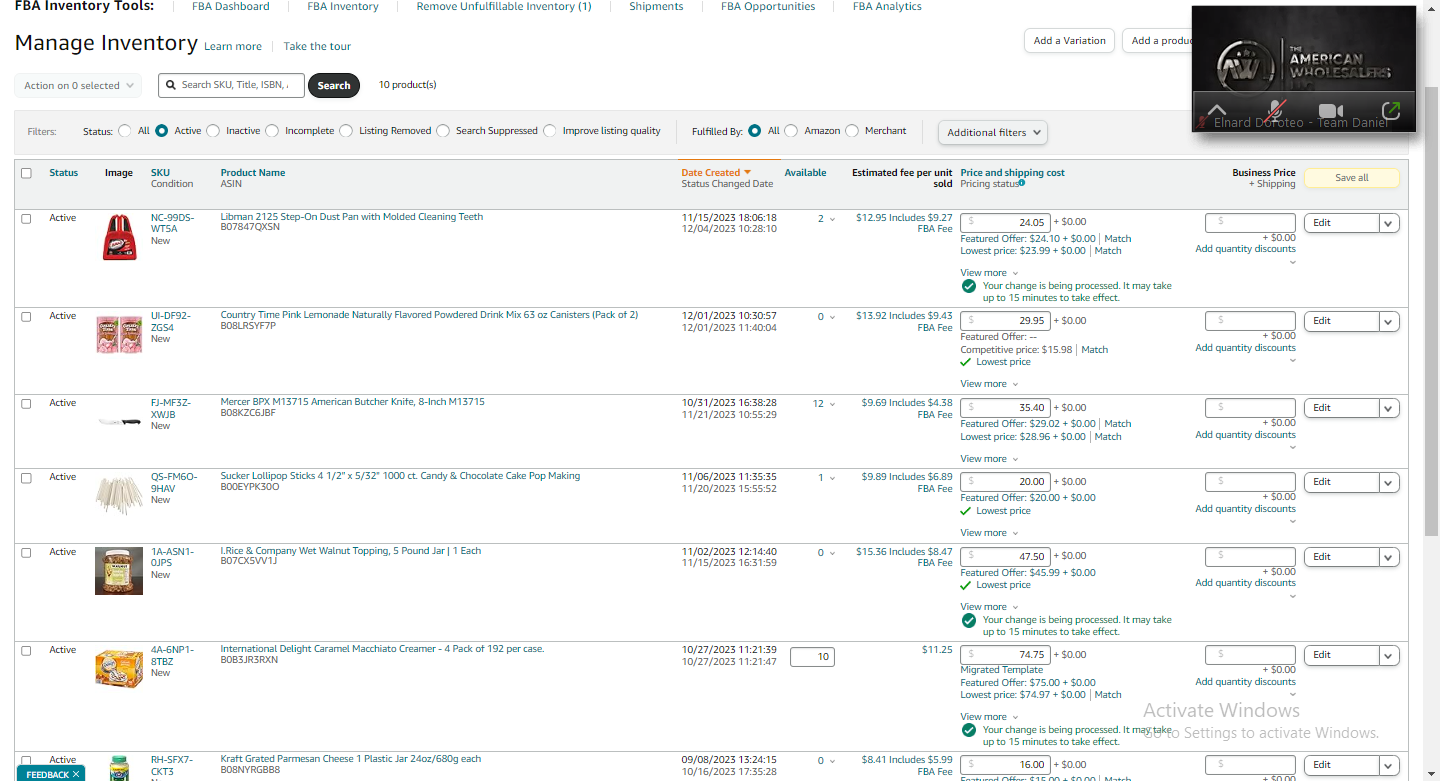Open the International Delight Creamer thumbnail
The width and height of the screenshot is (1440, 781).
[x=120, y=668]
